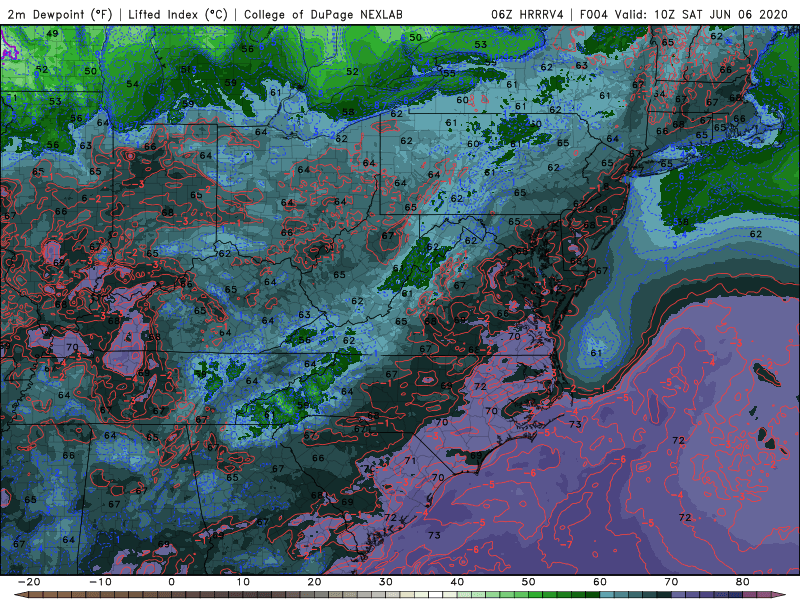Click the 40 label on the color scale

[x=457, y=582]
